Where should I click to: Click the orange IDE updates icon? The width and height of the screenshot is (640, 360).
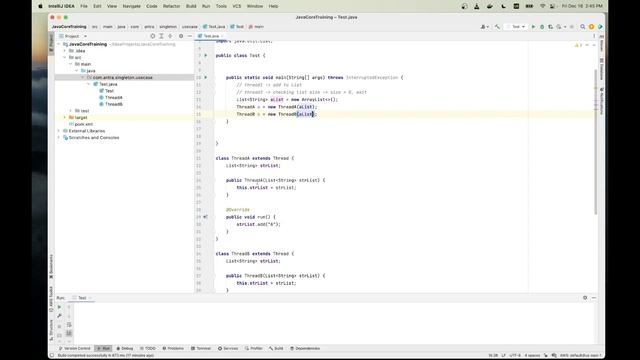(591, 27)
